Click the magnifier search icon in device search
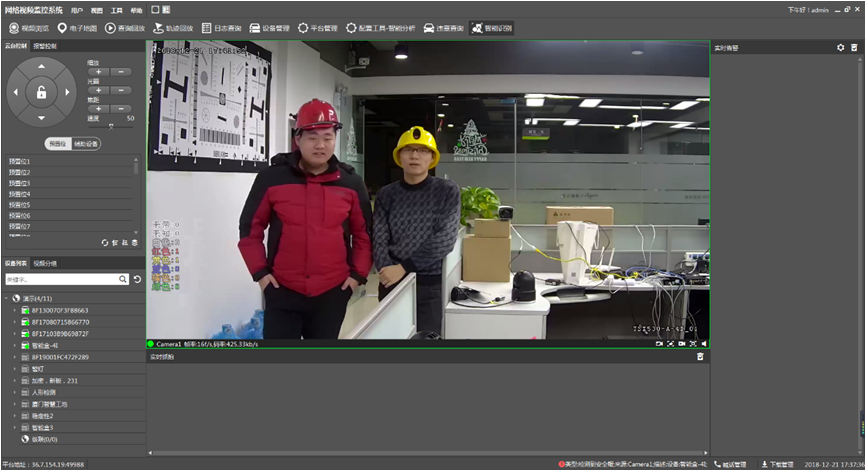Screen dimensions: 866x471 [123, 279]
